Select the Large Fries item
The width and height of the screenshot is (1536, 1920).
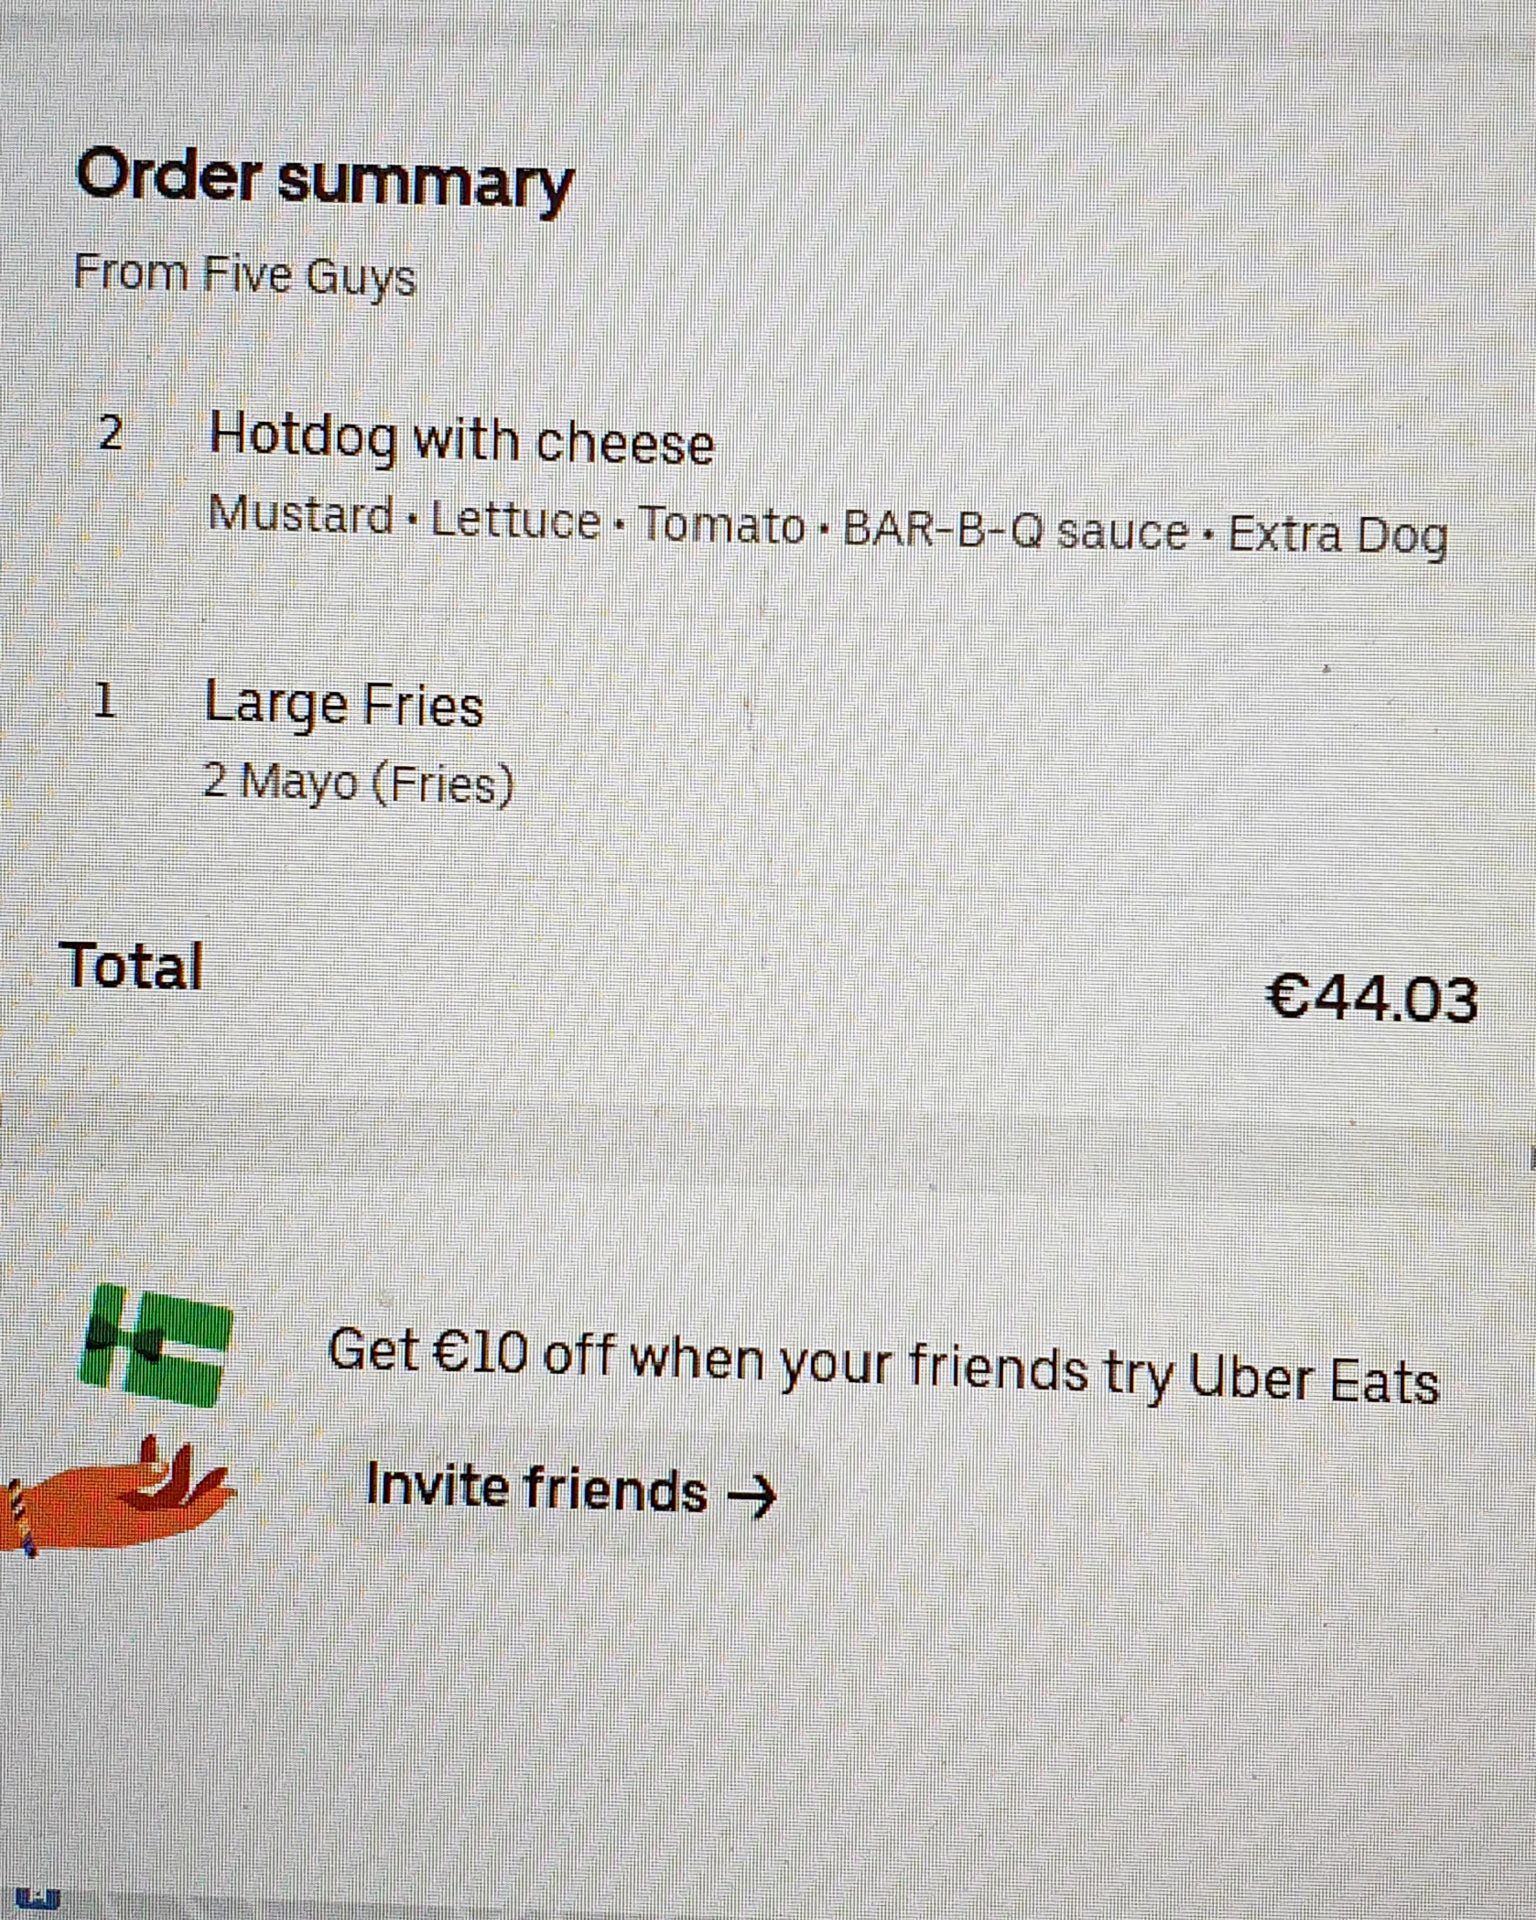344,704
